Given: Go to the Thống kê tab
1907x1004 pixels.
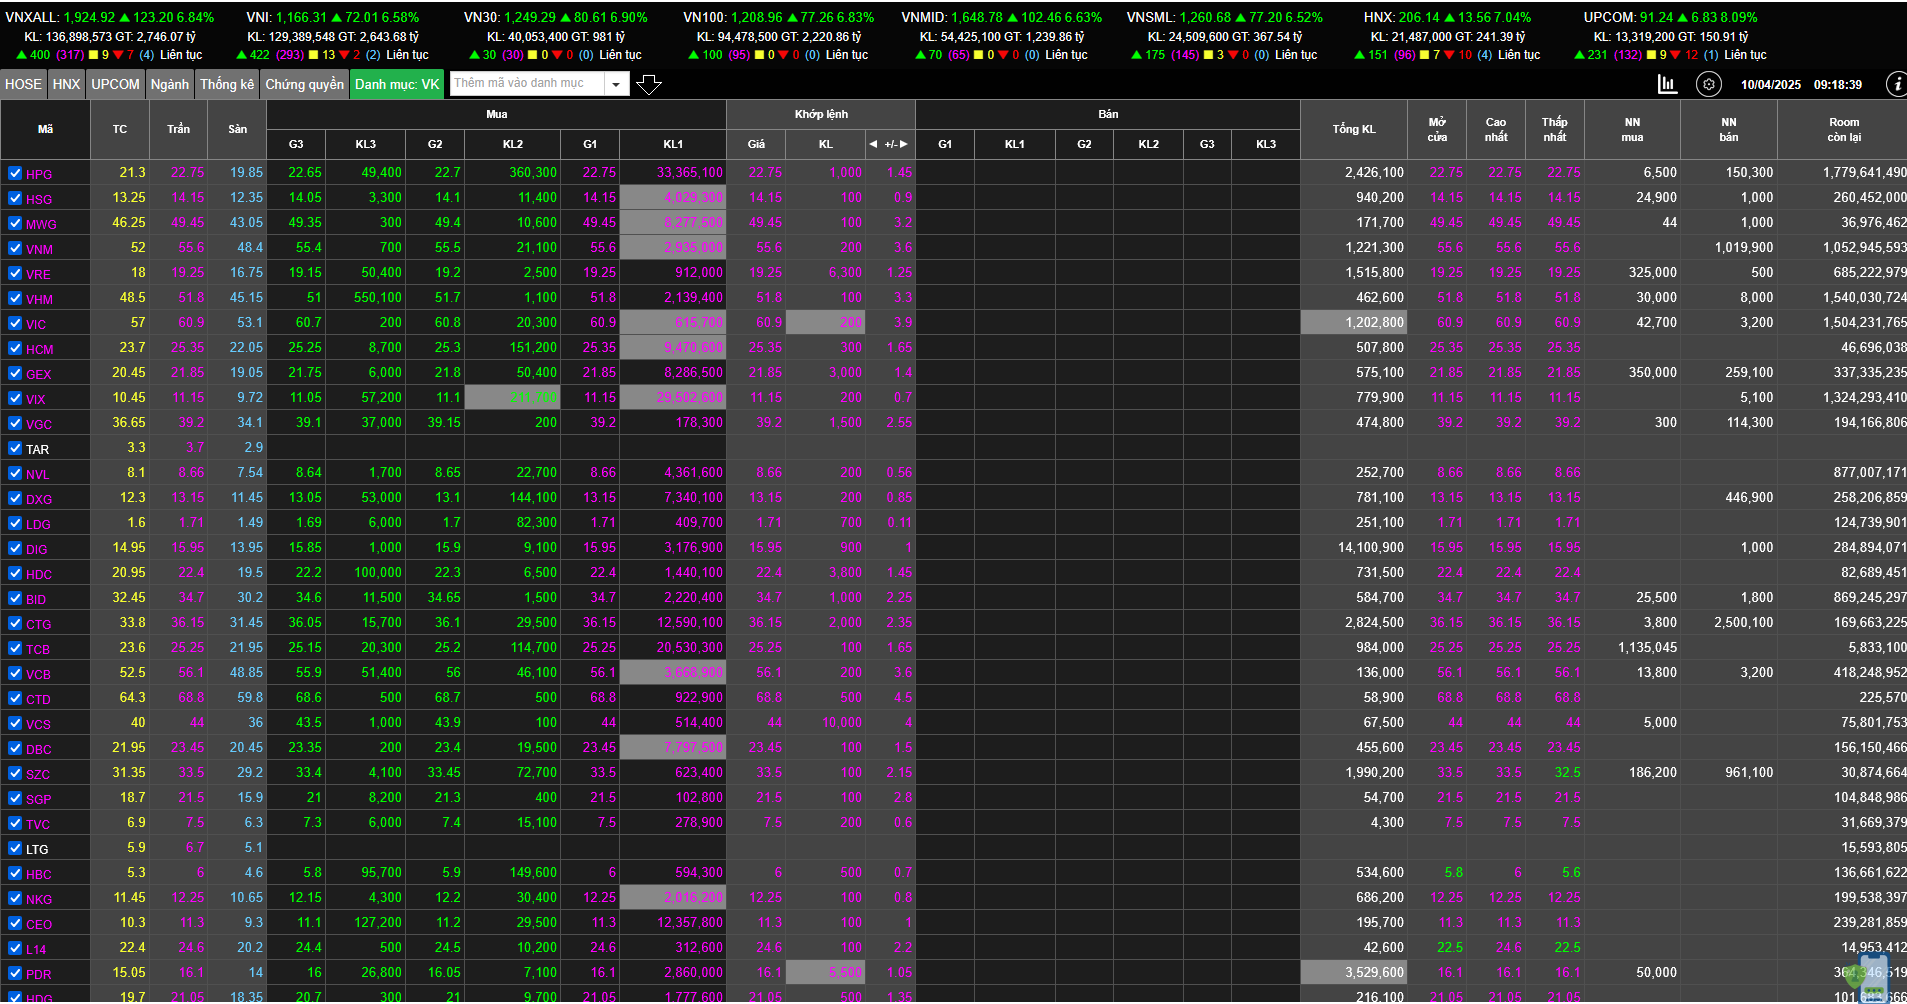Looking at the screenshot, I should tap(227, 84).
